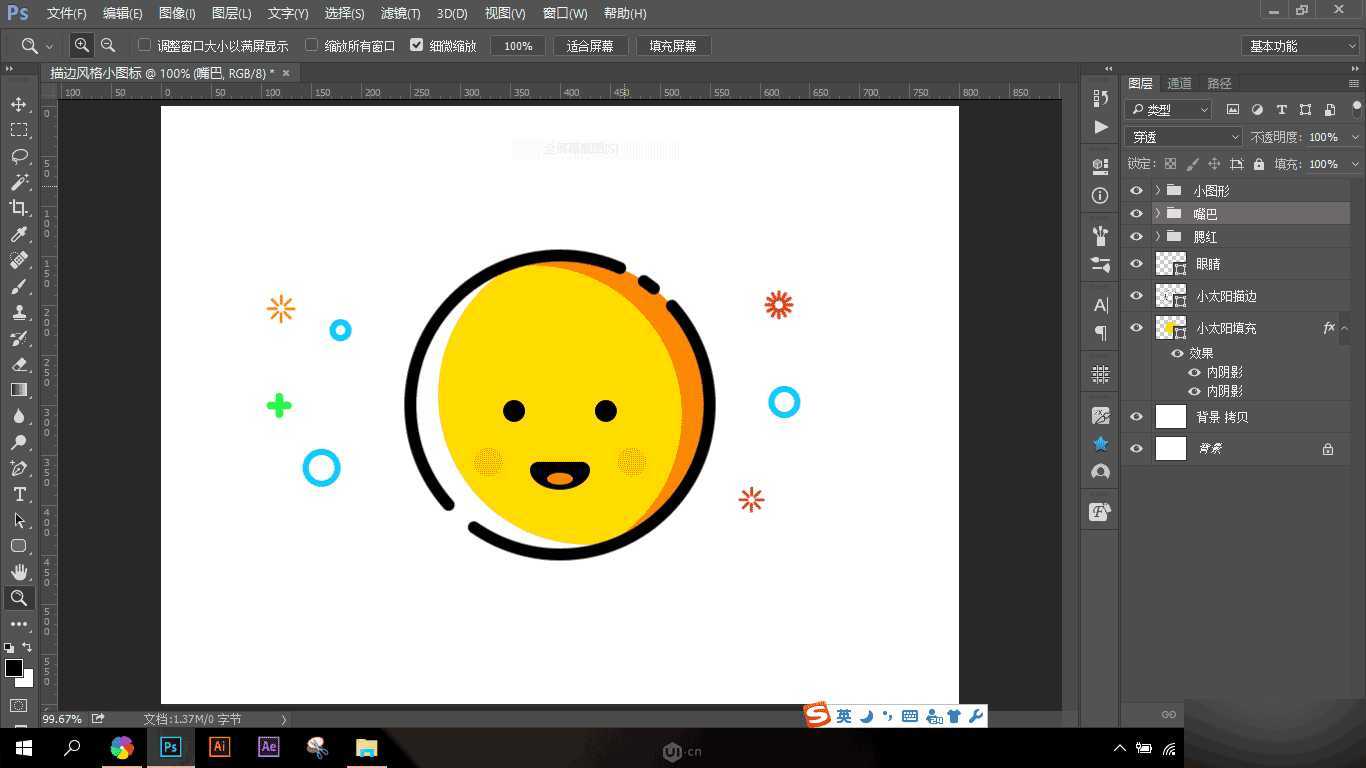The height and width of the screenshot is (768, 1366).
Task: Select the Pen tool
Action: tap(18, 468)
